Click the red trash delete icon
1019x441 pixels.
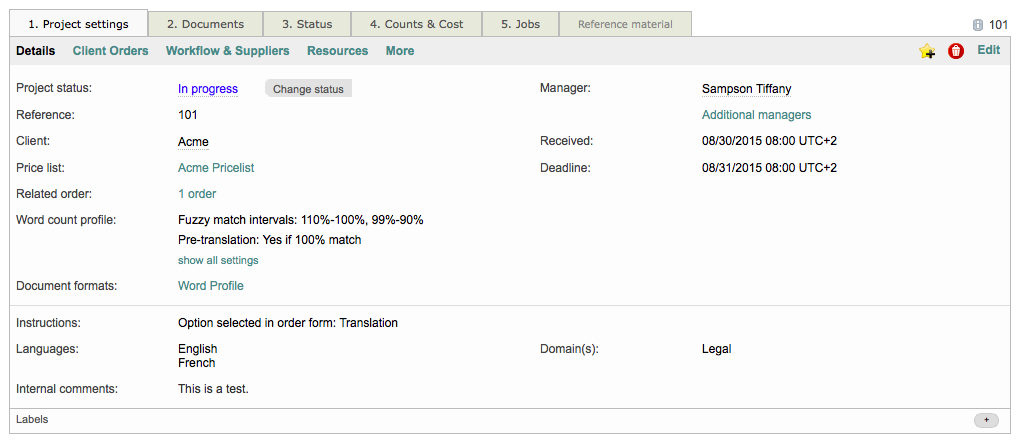[x=956, y=51]
